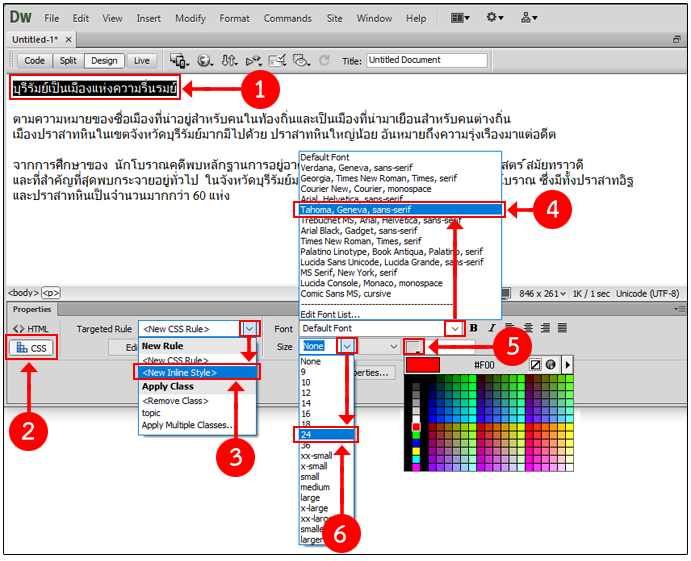
Task: Click the Bold icon in Properties
Action: [x=474, y=328]
